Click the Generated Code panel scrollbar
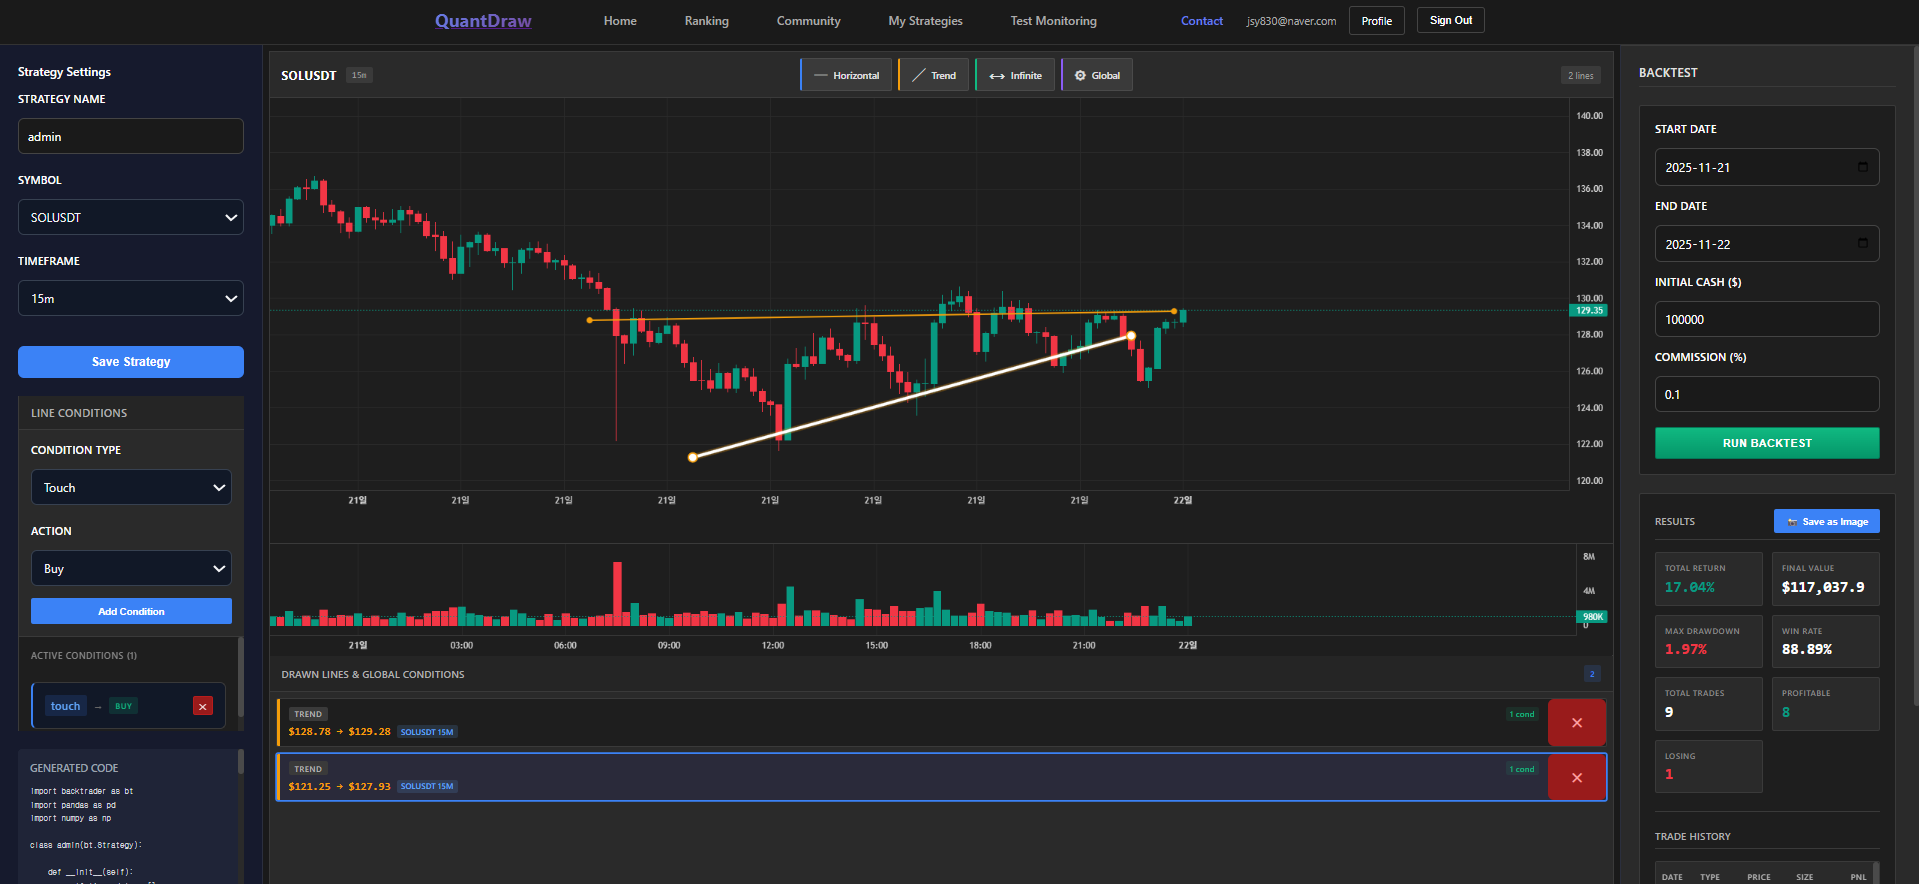This screenshot has height=884, width=1919. 240,762
